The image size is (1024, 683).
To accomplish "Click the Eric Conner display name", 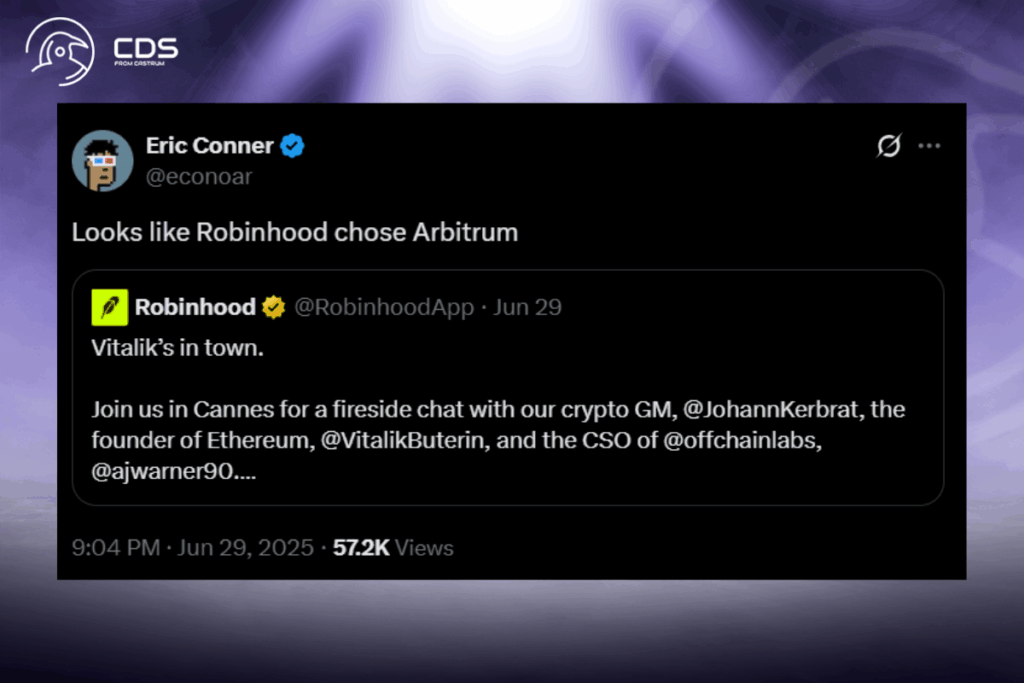I will [209, 146].
